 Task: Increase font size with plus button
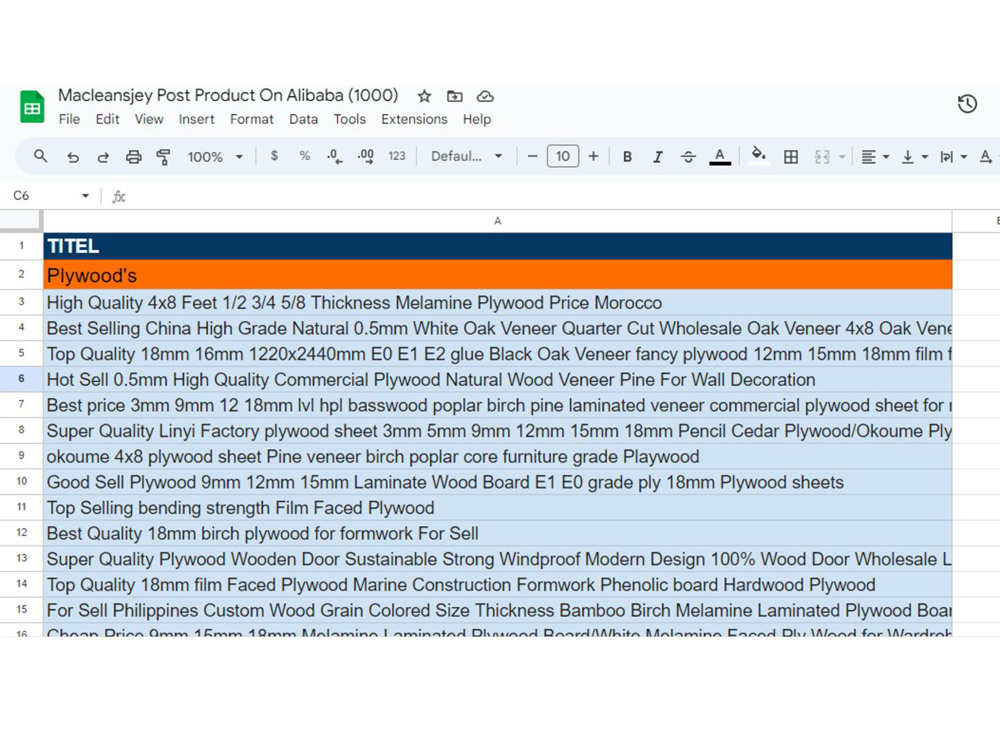(593, 156)
